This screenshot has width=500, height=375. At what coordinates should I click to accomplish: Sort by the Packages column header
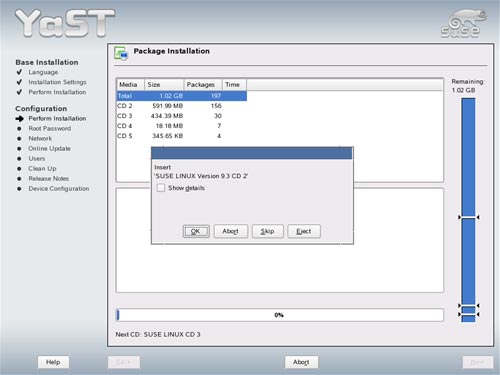point(203,85)
